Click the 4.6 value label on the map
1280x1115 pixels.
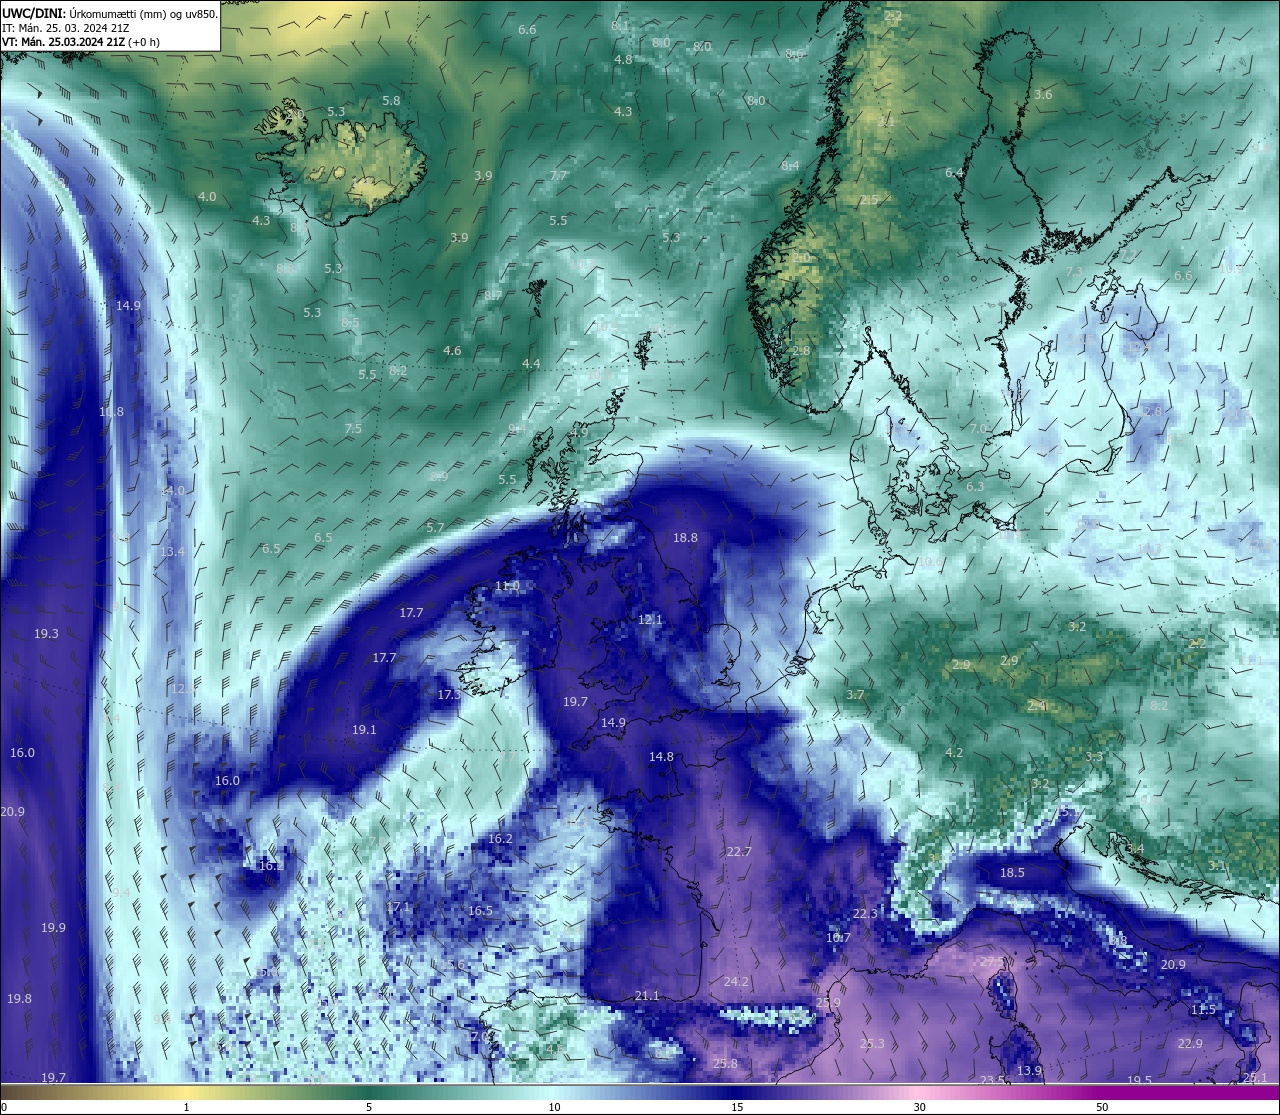452,350
